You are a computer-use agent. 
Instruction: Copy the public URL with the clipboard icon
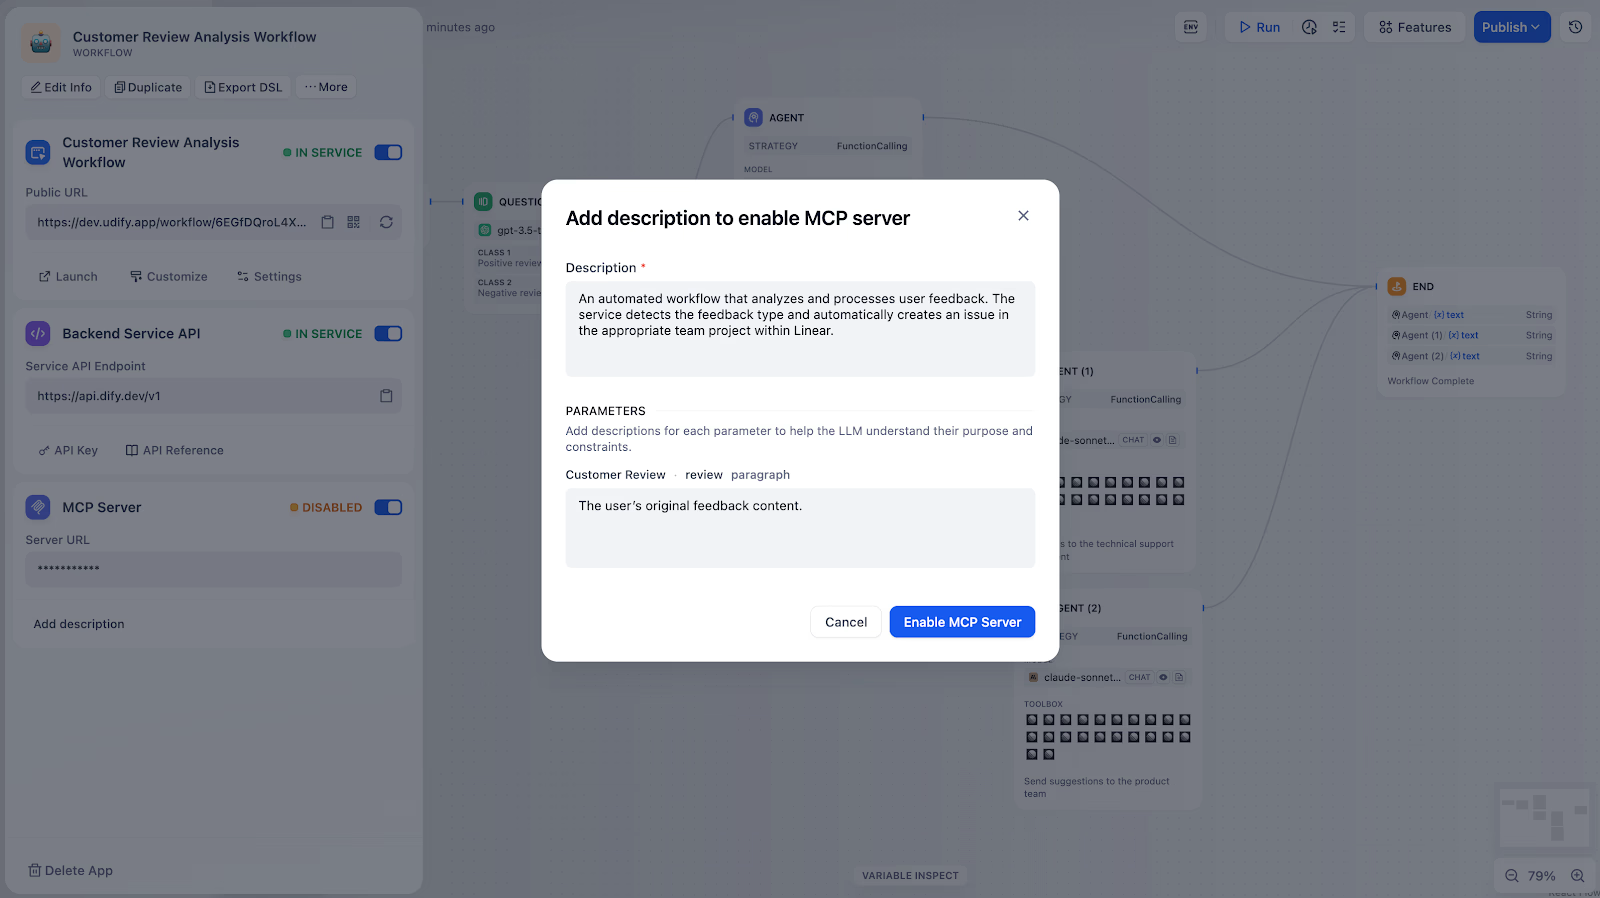[327, 222]
